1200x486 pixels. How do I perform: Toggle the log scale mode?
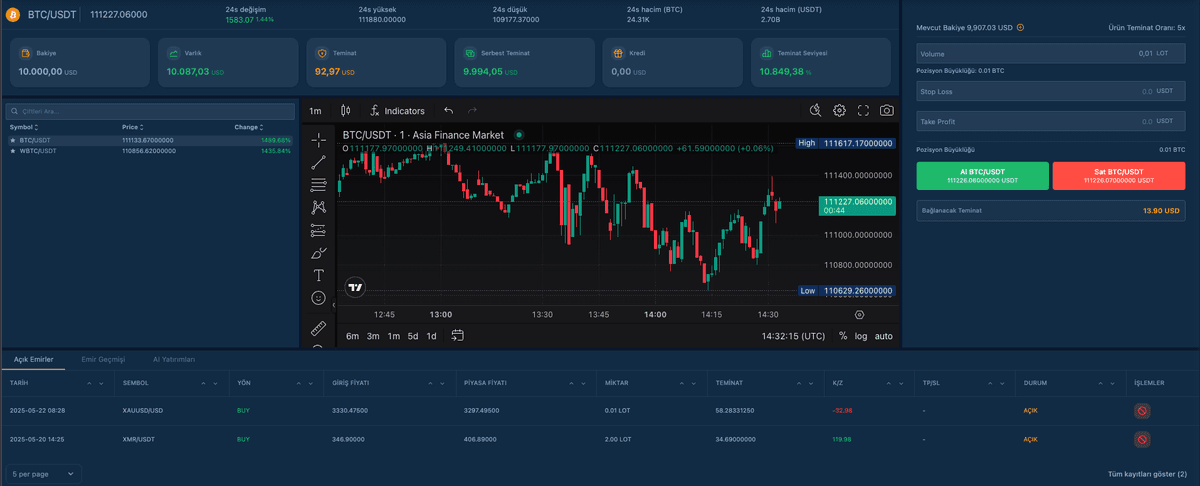point(861,336)
